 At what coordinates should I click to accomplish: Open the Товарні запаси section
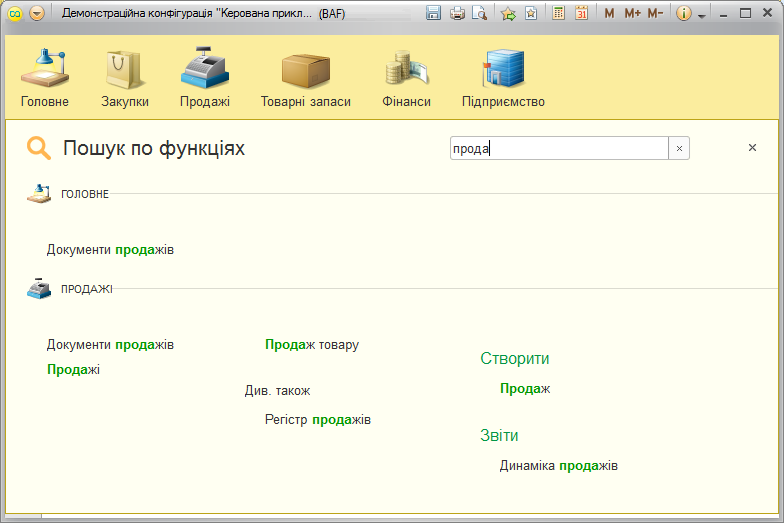[306, 78]
